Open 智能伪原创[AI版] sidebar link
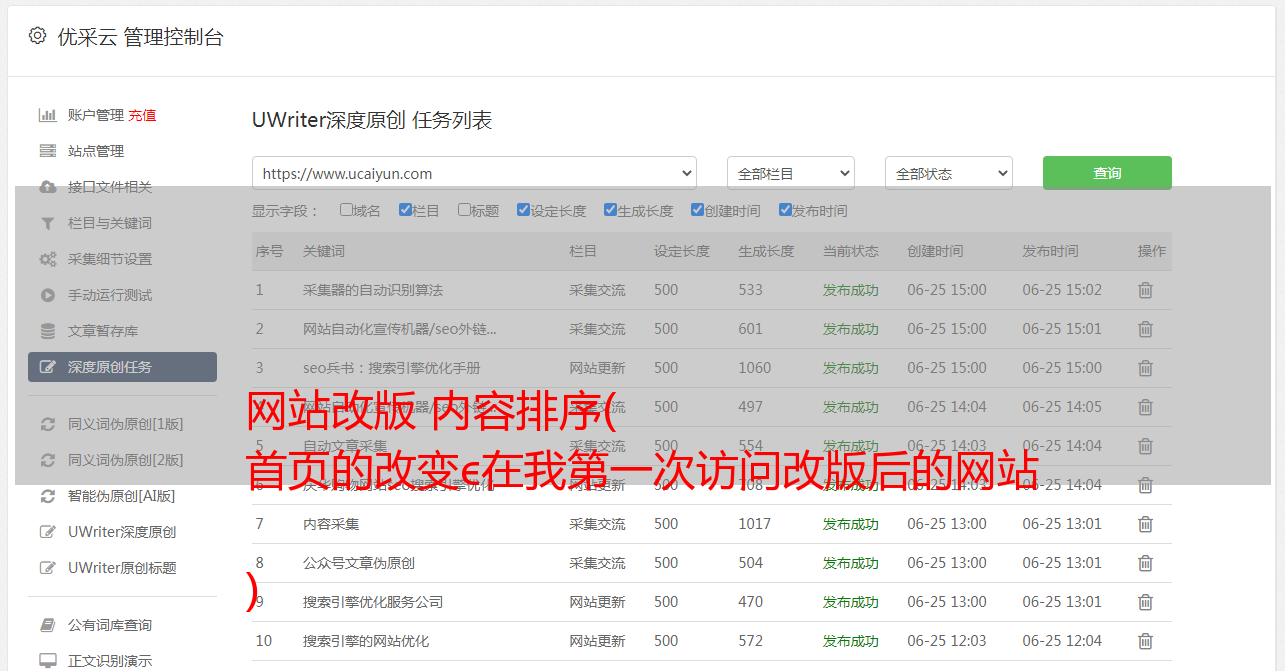 [x=121, y=496]
